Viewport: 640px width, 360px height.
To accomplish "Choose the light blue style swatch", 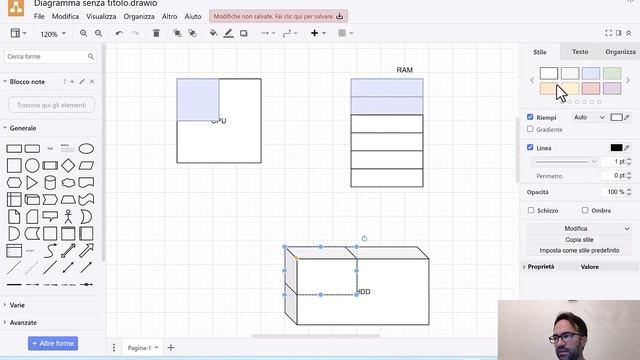I will pyautogui.click(x=591, y=73).
